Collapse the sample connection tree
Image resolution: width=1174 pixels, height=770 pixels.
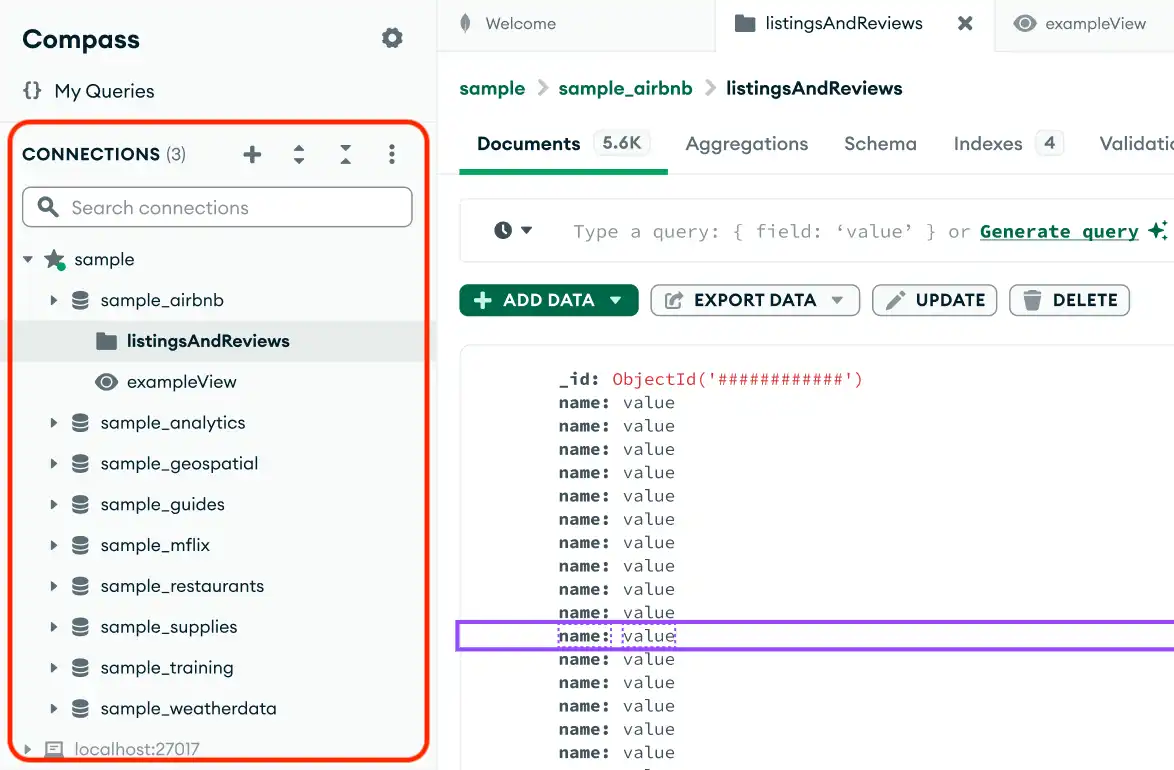(28, 259)
